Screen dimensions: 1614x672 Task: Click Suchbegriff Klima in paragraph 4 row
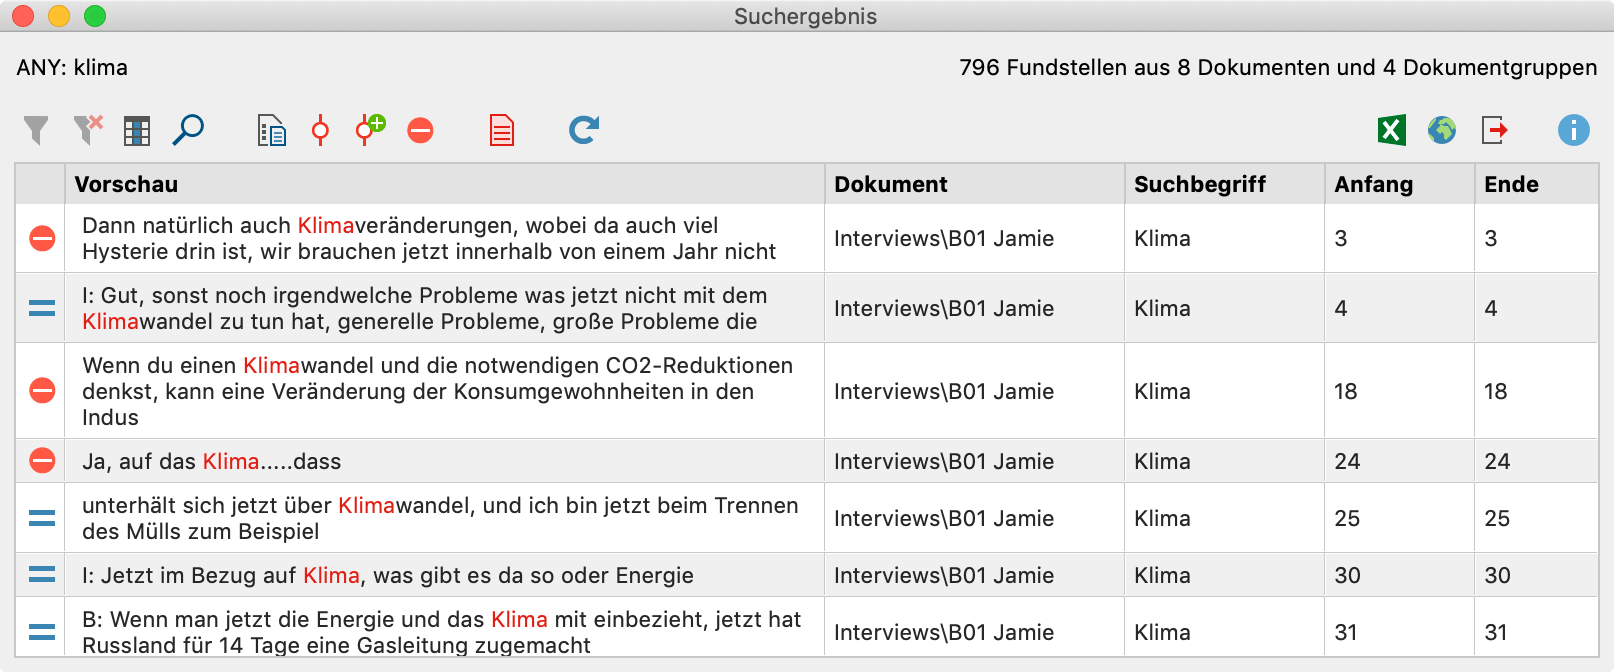pyautogui.click(x=1162, y=308)
